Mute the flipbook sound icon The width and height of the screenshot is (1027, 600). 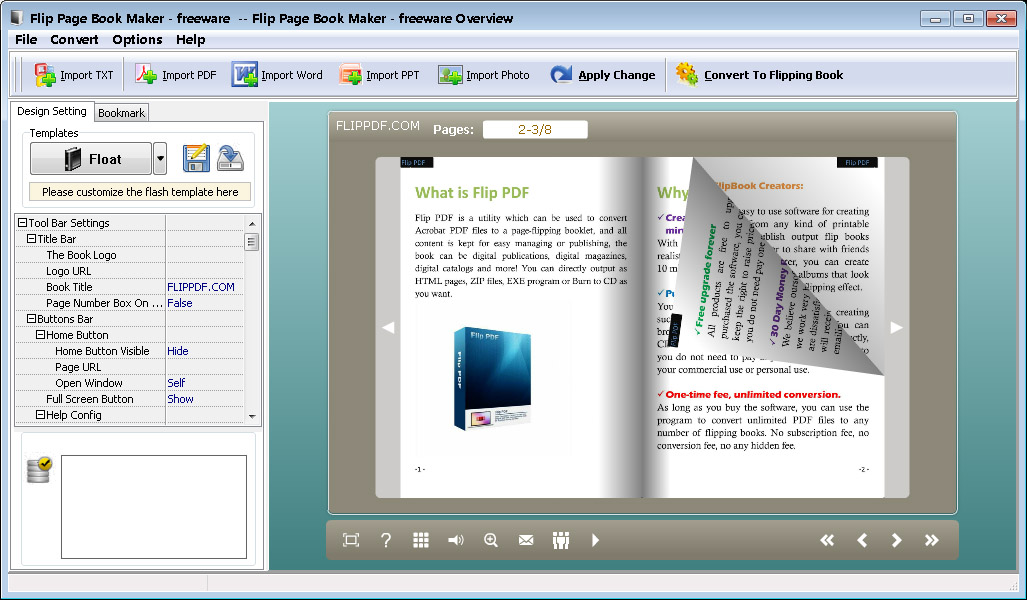[456, 539]
